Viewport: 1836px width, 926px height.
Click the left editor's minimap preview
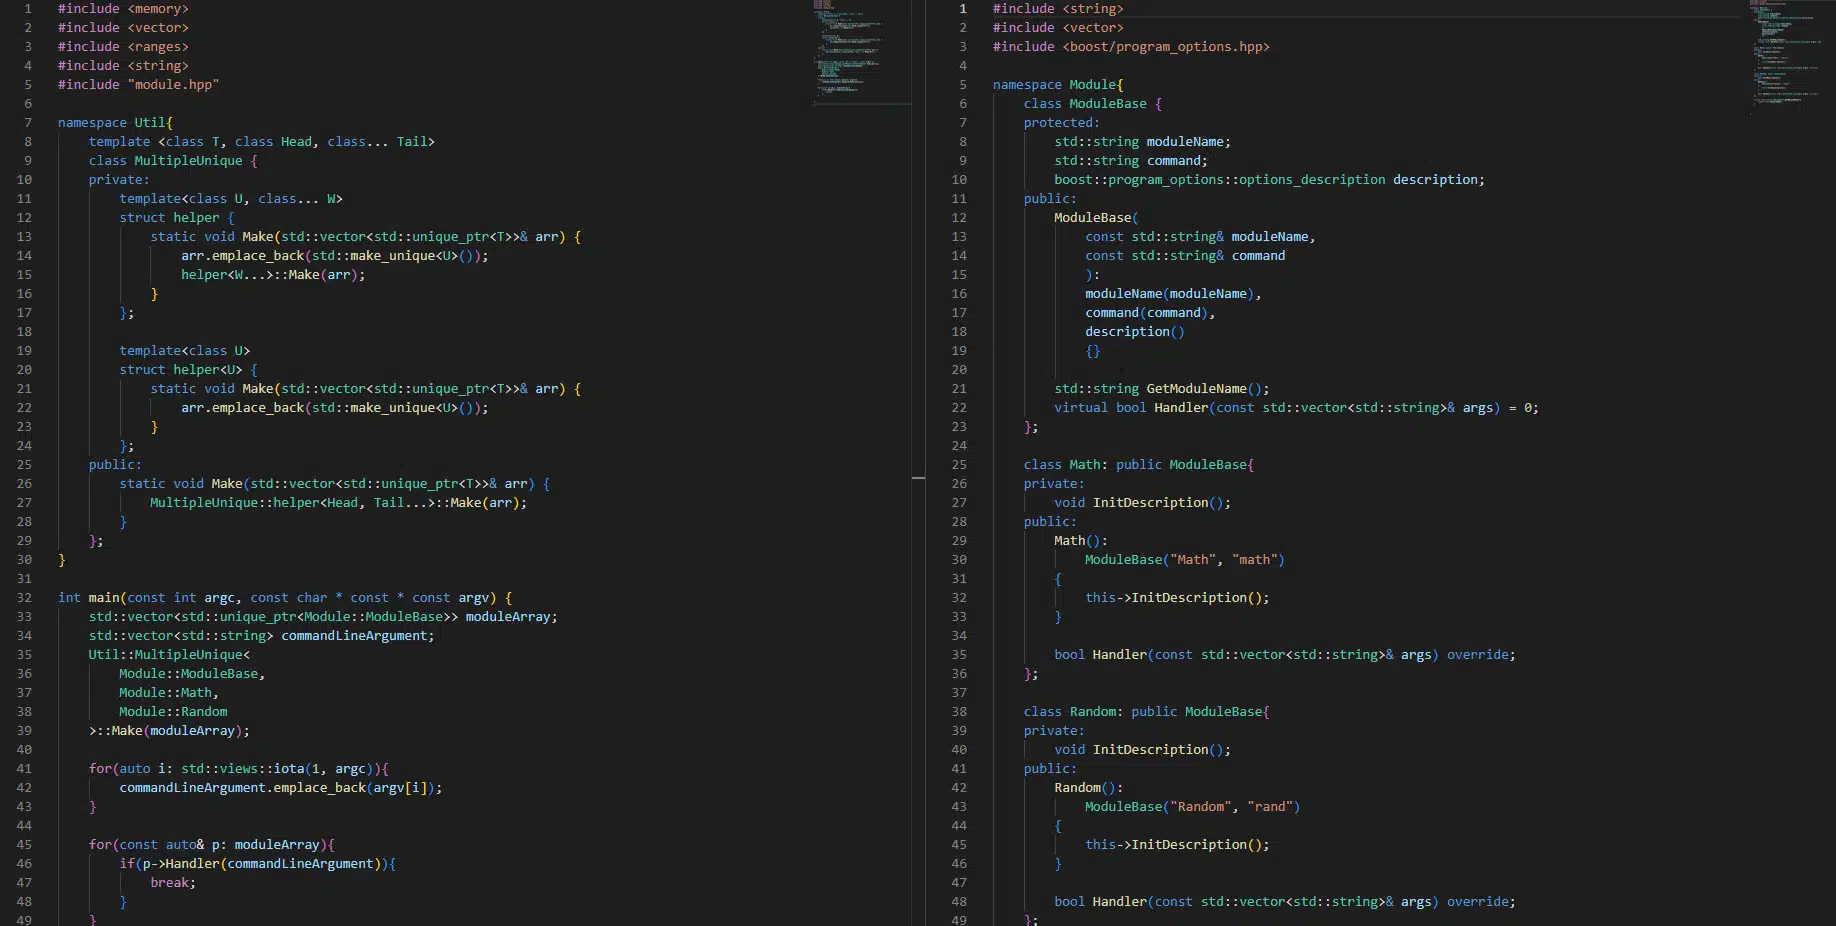[x=848, y=50]
